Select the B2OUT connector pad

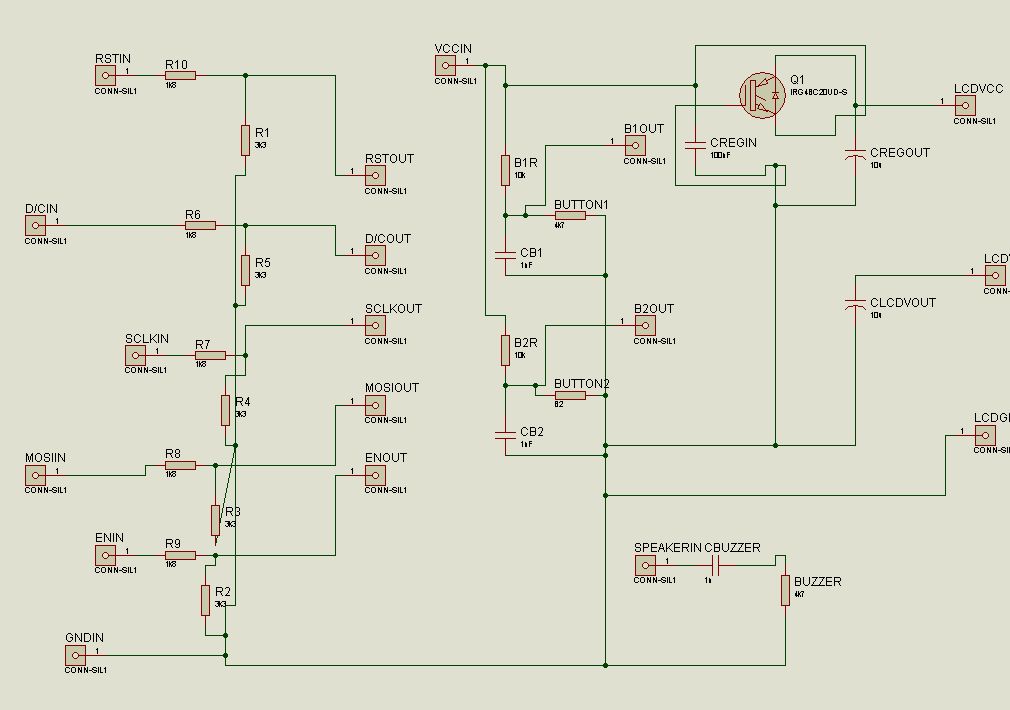645,325
